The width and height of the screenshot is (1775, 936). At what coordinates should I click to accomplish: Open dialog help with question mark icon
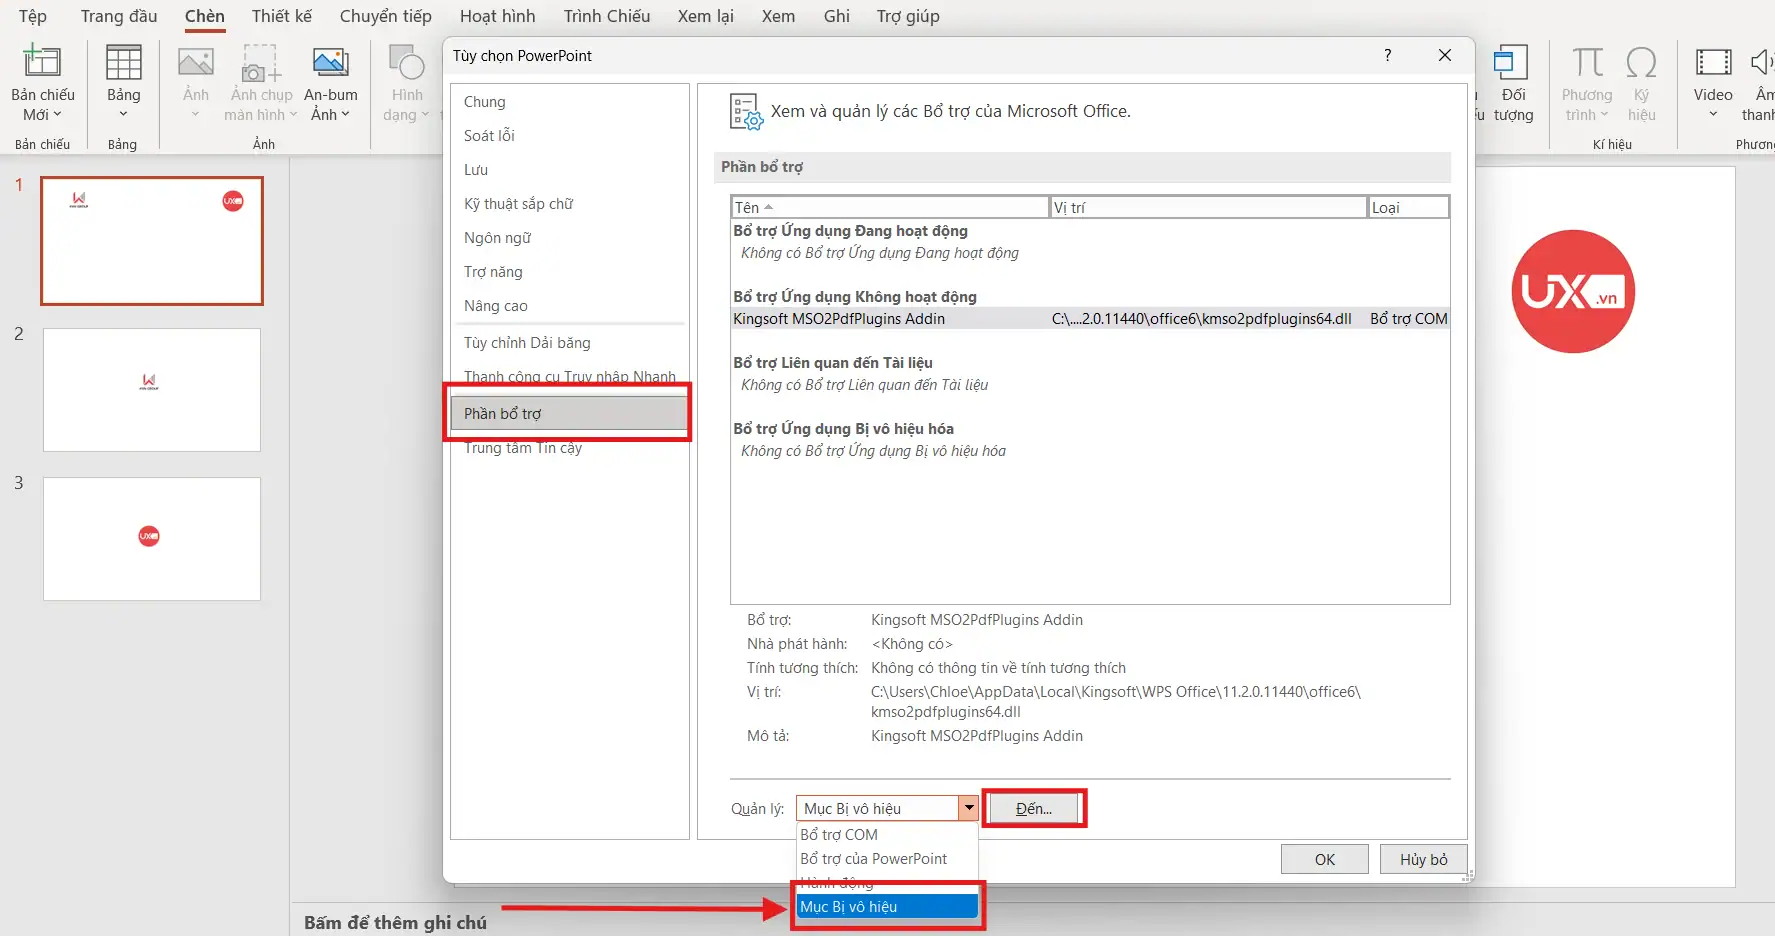click(1388, 56)
